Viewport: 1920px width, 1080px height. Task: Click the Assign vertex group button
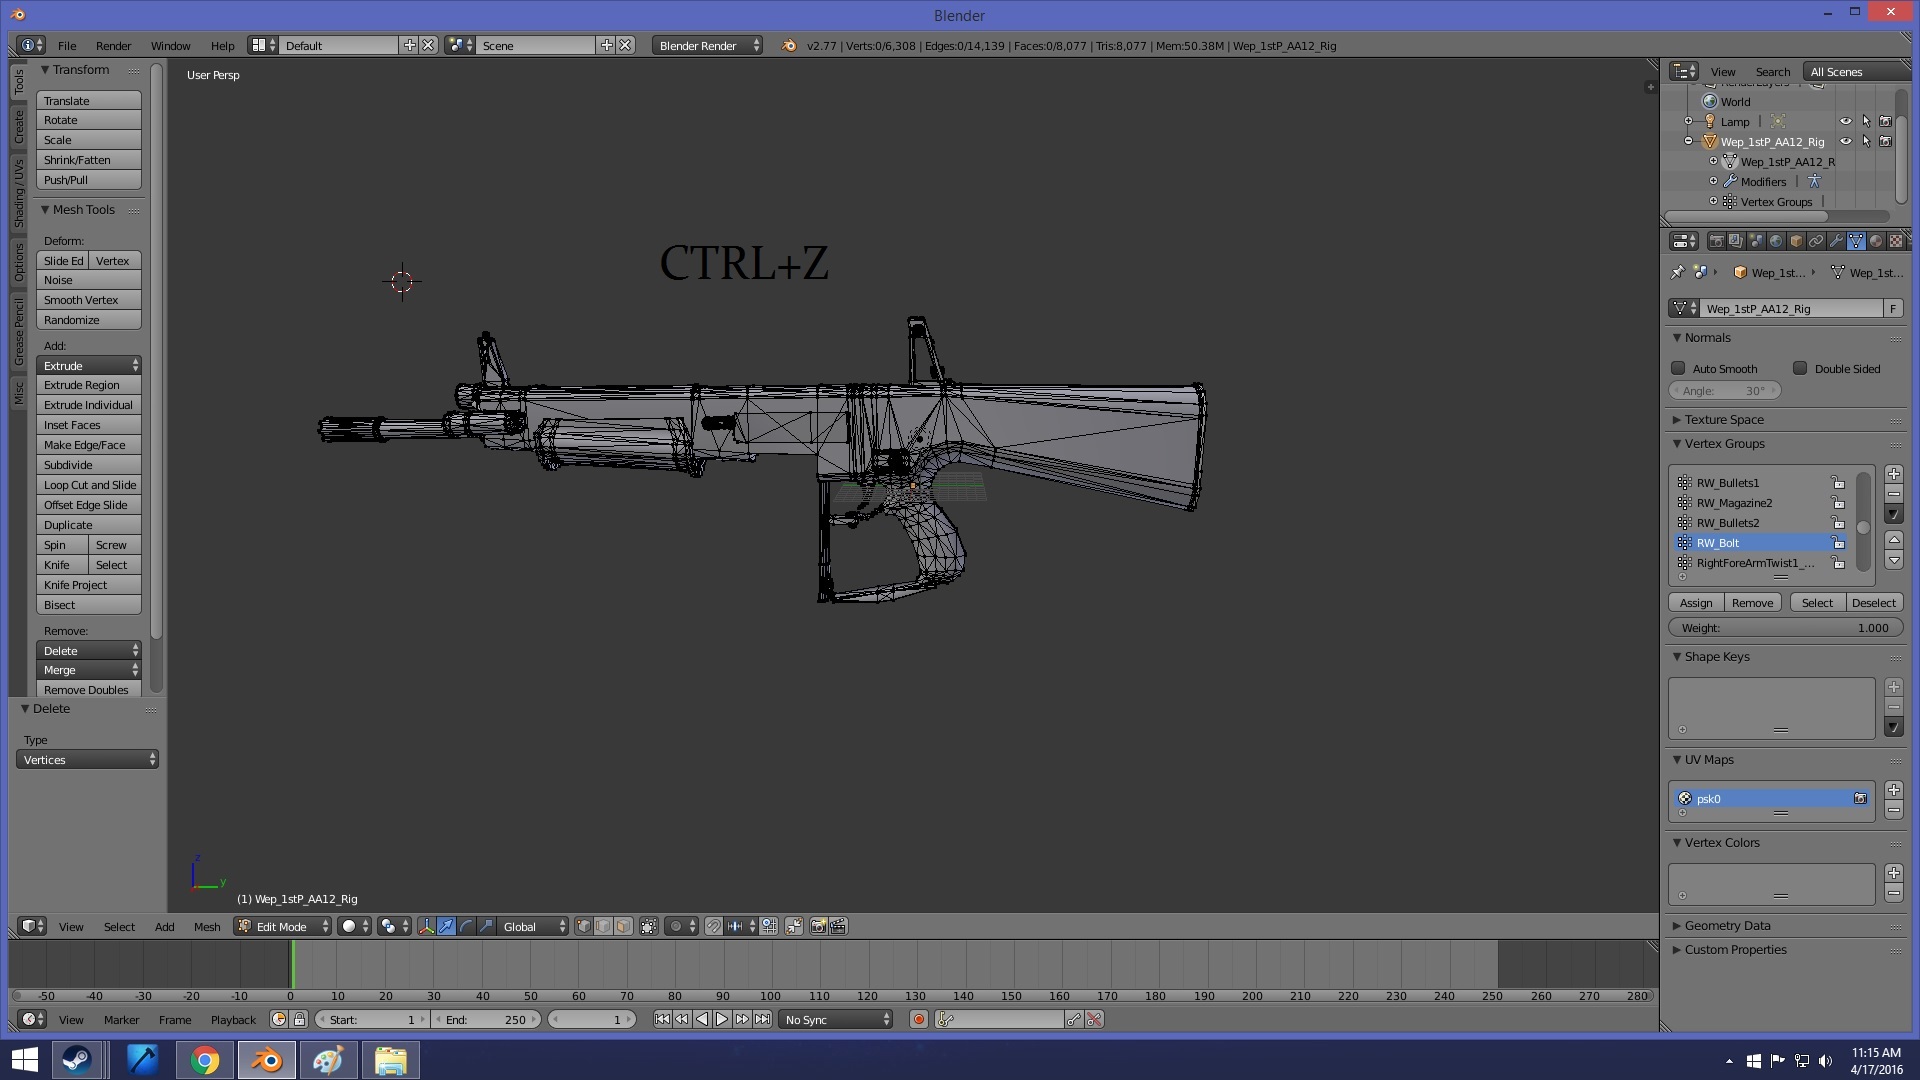1695,603
